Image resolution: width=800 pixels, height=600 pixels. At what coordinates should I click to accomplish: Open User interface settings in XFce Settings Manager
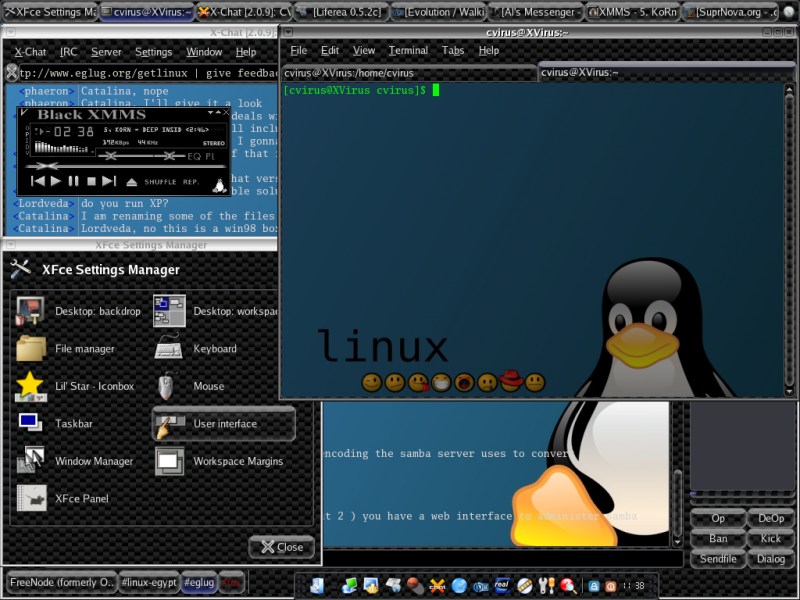pyautogui.click(x=222, y=424)
